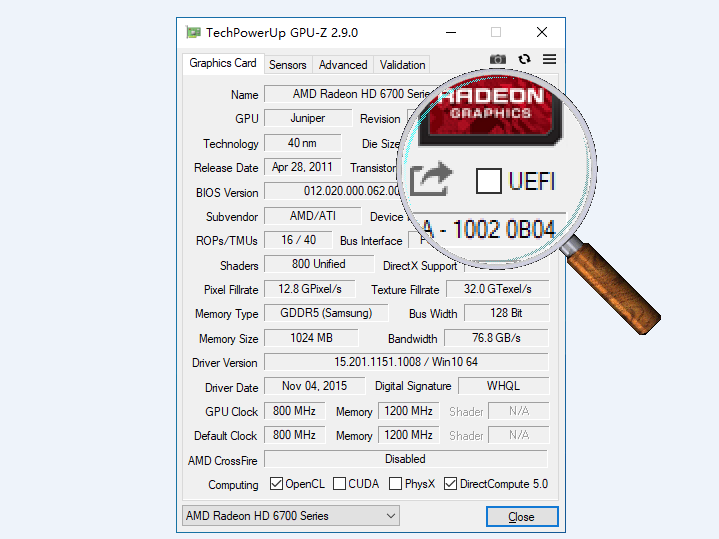Toggle the PhysX checkbox
Screen dimensions: 719x539
395,483
